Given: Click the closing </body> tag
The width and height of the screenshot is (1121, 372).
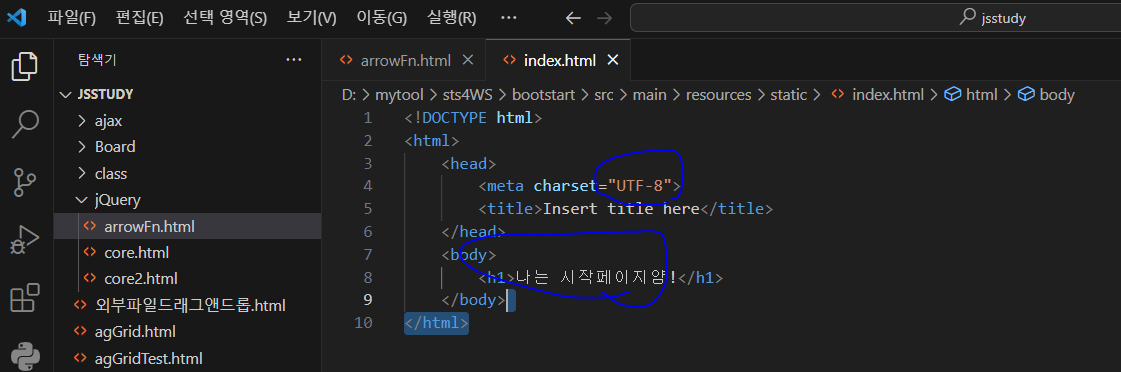Looking at the screenshot, I should [474, 300].
